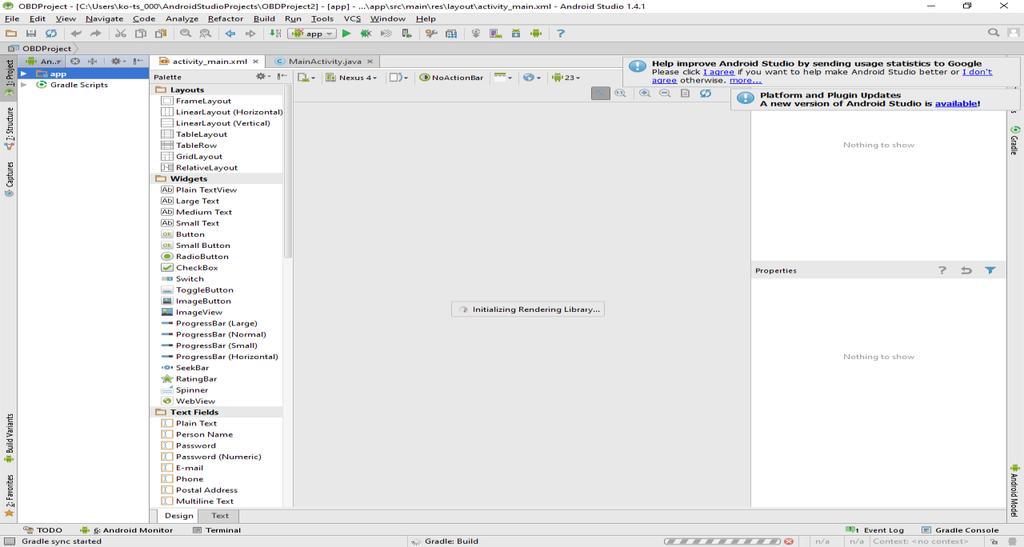Screen dimensions: 1024x547
Task: Open SDK Manager icon in toolbar
Action: (516, 33)
